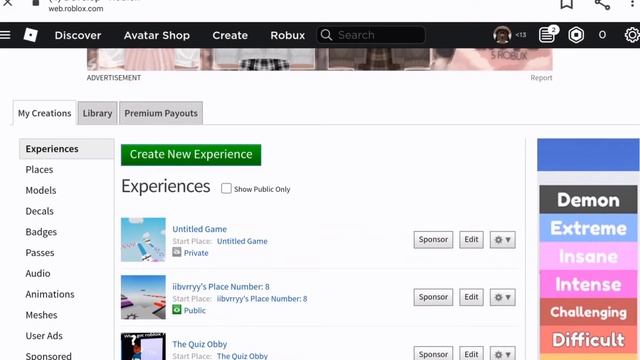Open iibvrryy's Place Number: 8 start place link

click(x=262, y=299)
